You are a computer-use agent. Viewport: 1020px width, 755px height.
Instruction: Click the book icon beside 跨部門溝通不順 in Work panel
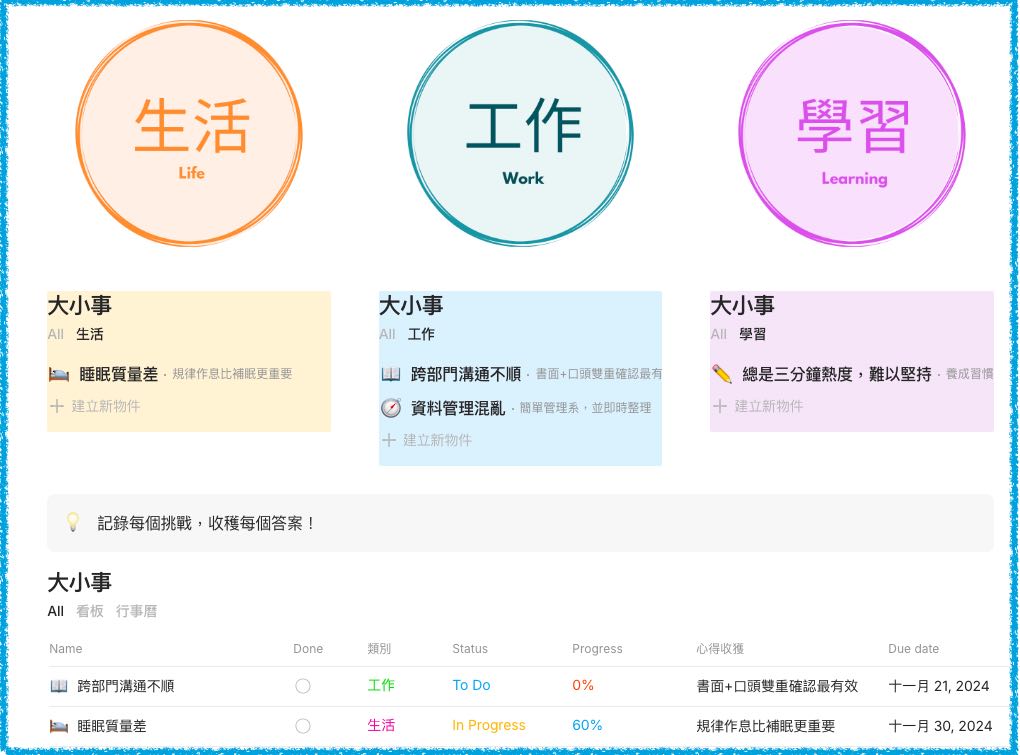coord(391,374)
